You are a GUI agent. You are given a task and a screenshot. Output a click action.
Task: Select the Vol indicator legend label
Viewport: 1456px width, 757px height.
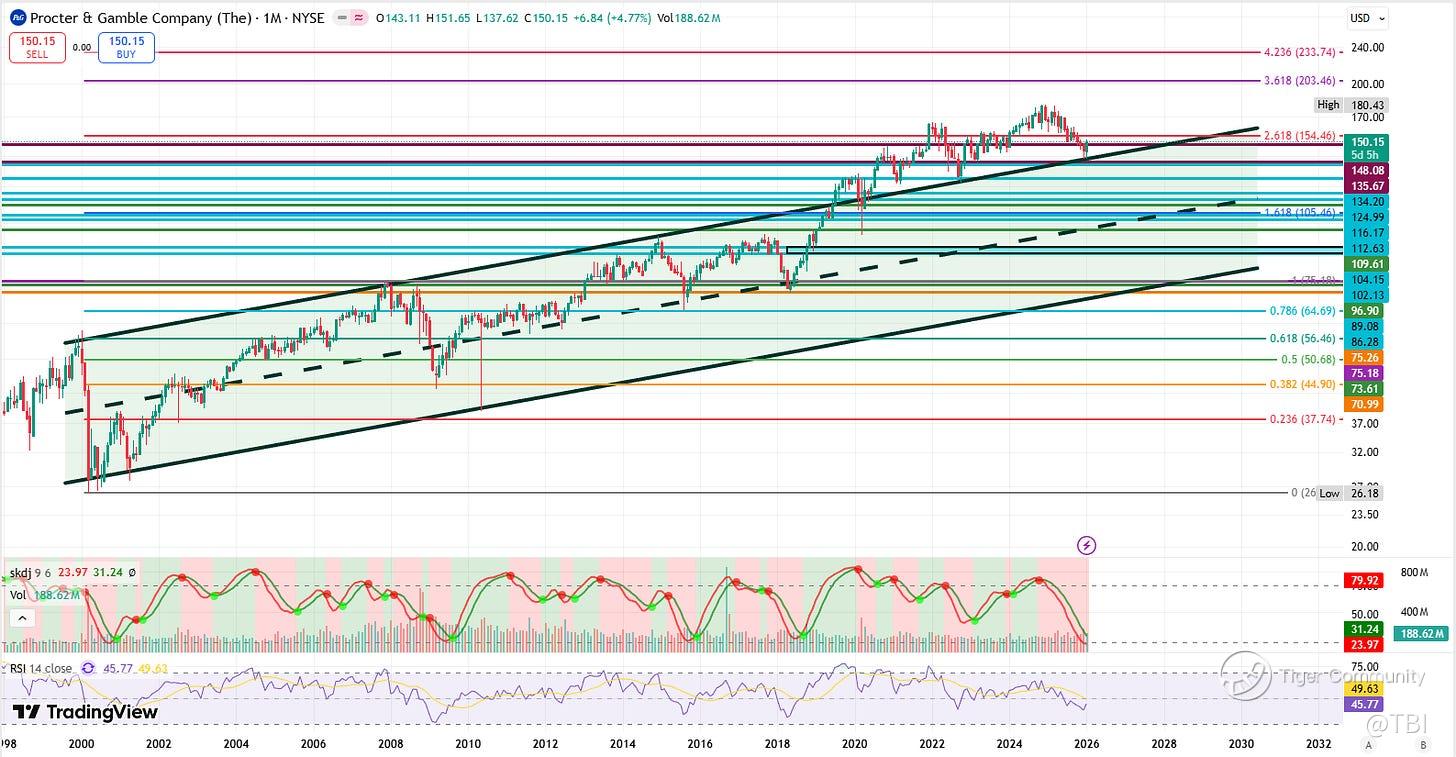[x=18, y=594]
